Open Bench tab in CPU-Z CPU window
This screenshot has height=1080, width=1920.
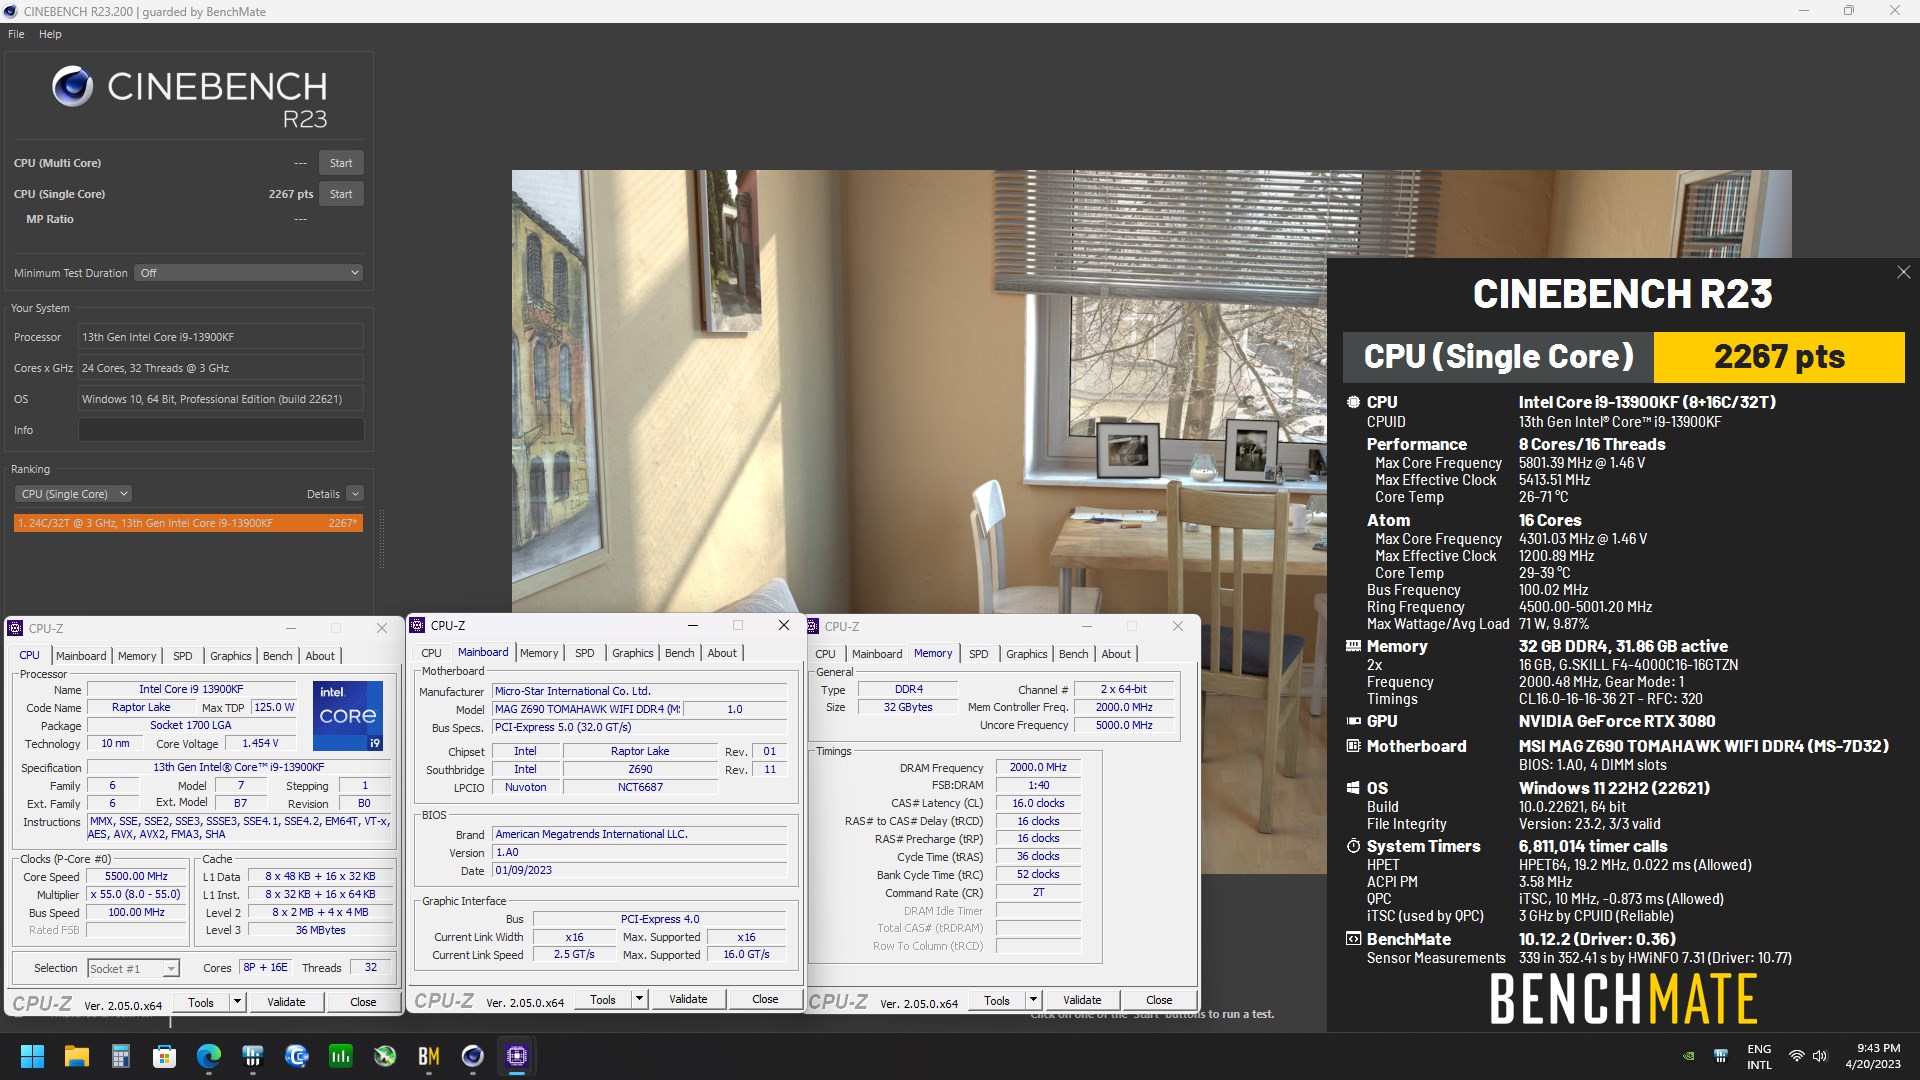[278, 656]
